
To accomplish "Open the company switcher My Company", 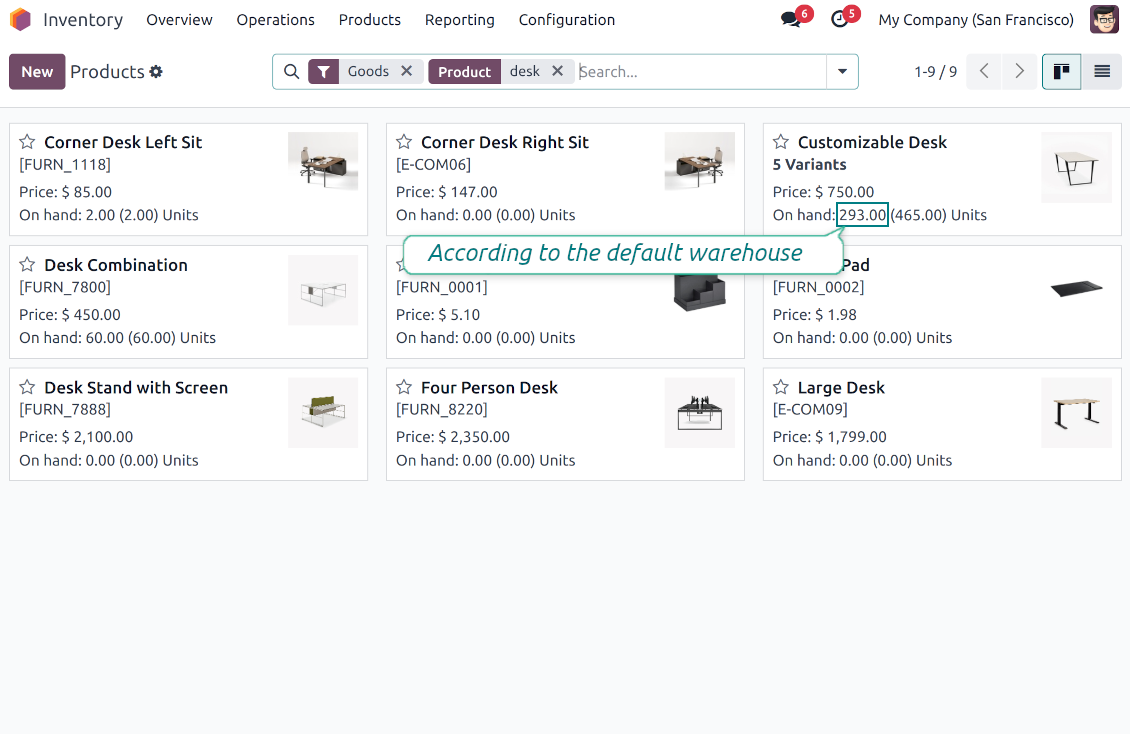I will click(976, 20).
